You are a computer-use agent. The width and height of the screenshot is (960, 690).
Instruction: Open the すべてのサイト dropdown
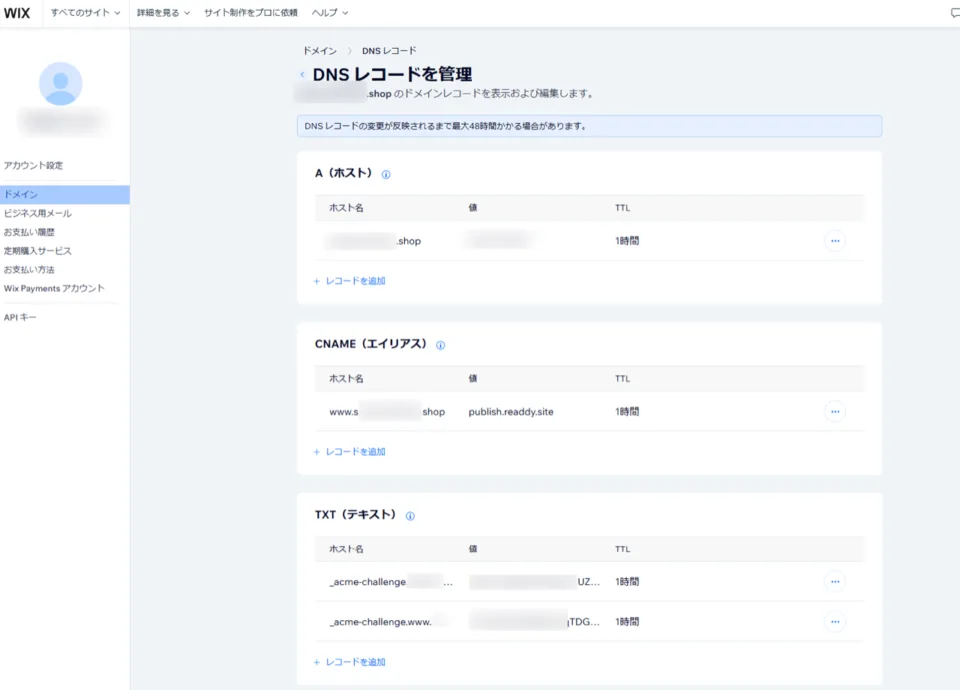[x=85, y=13]
